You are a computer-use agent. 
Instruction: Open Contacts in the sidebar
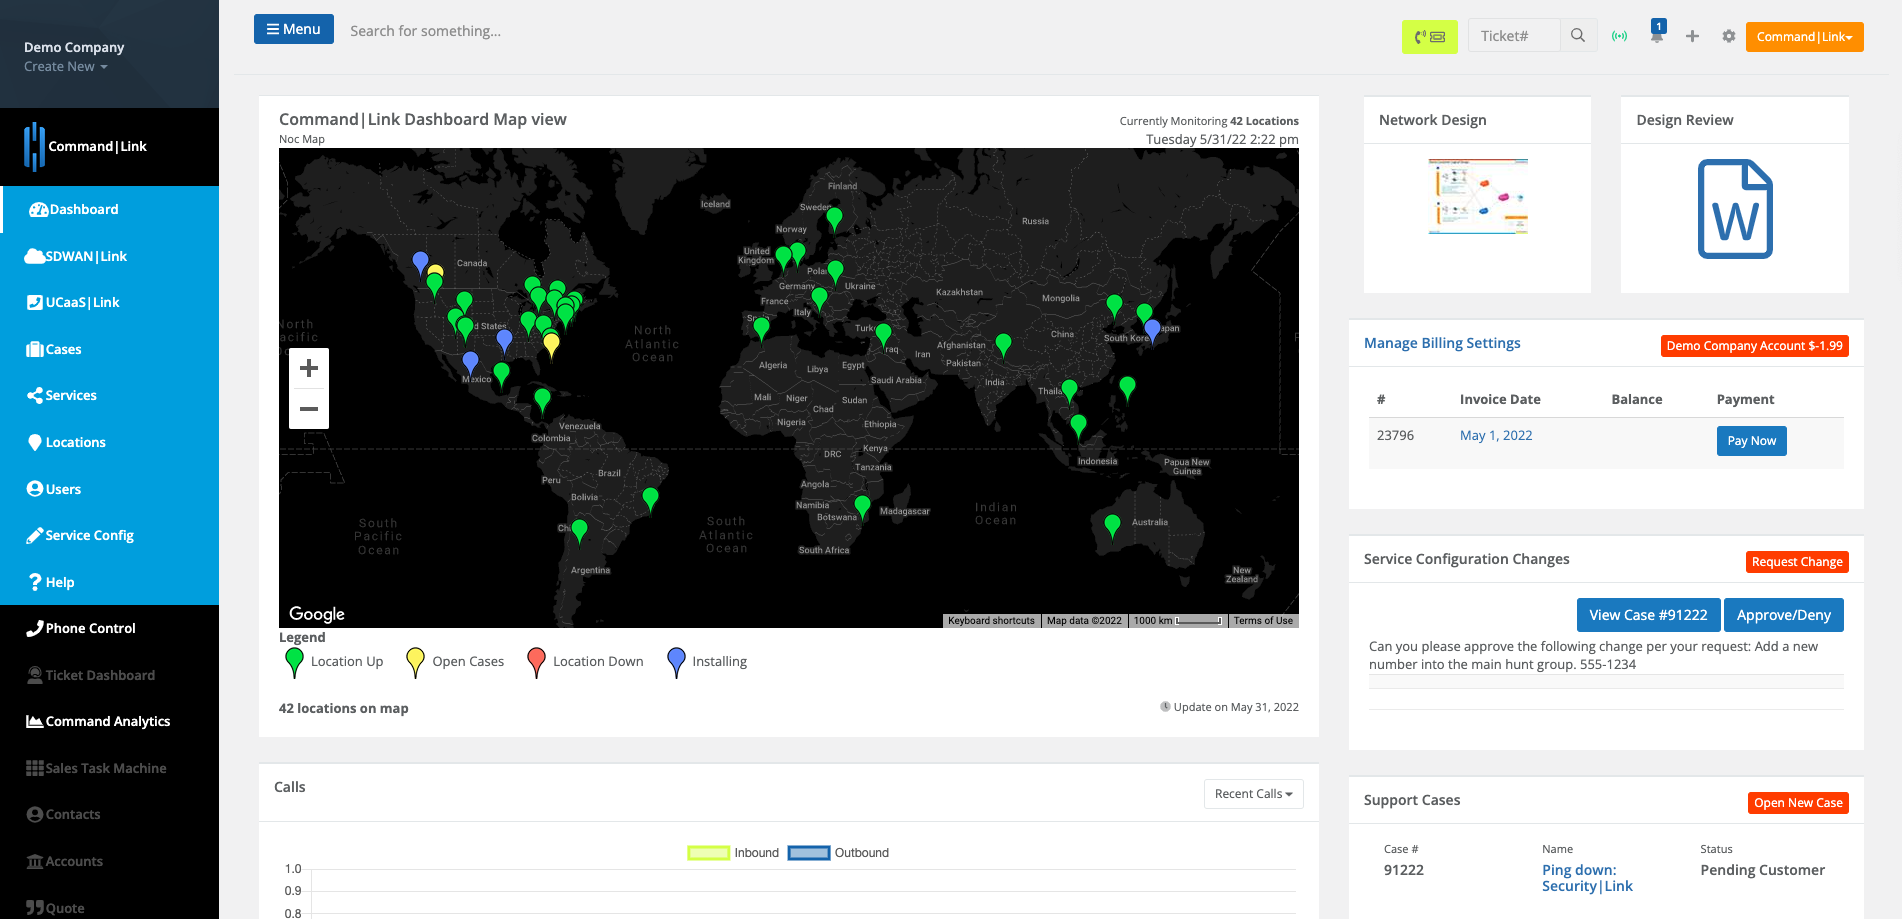click(x=110, y=814)
